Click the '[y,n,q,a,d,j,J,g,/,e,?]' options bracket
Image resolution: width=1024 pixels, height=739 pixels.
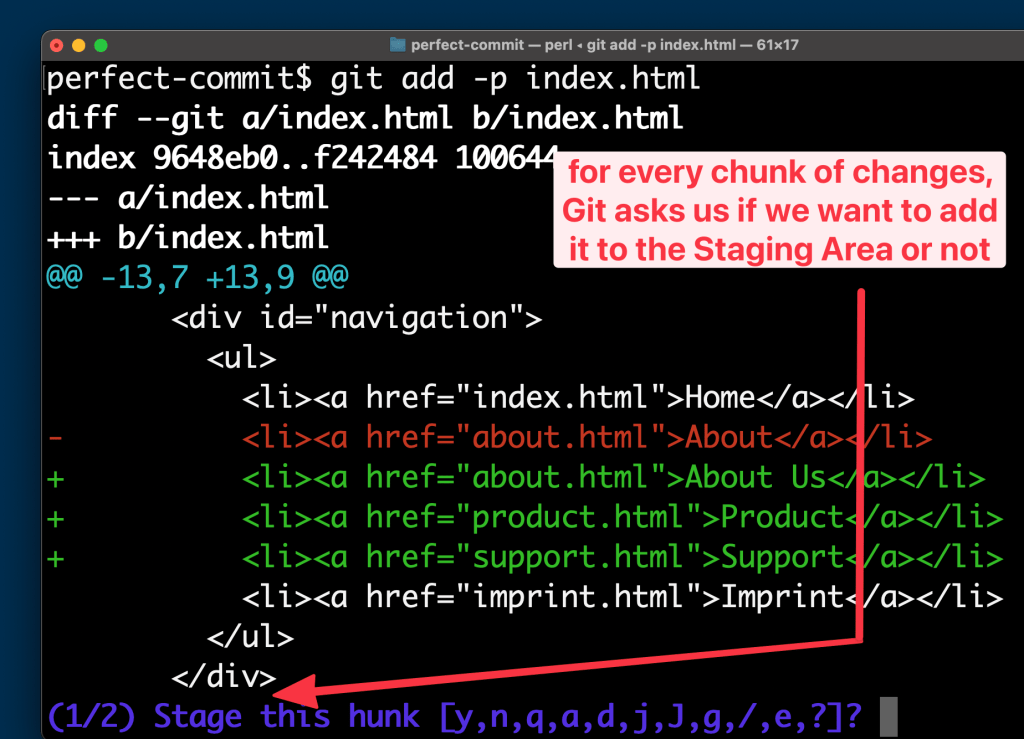[x=640, y=716]
